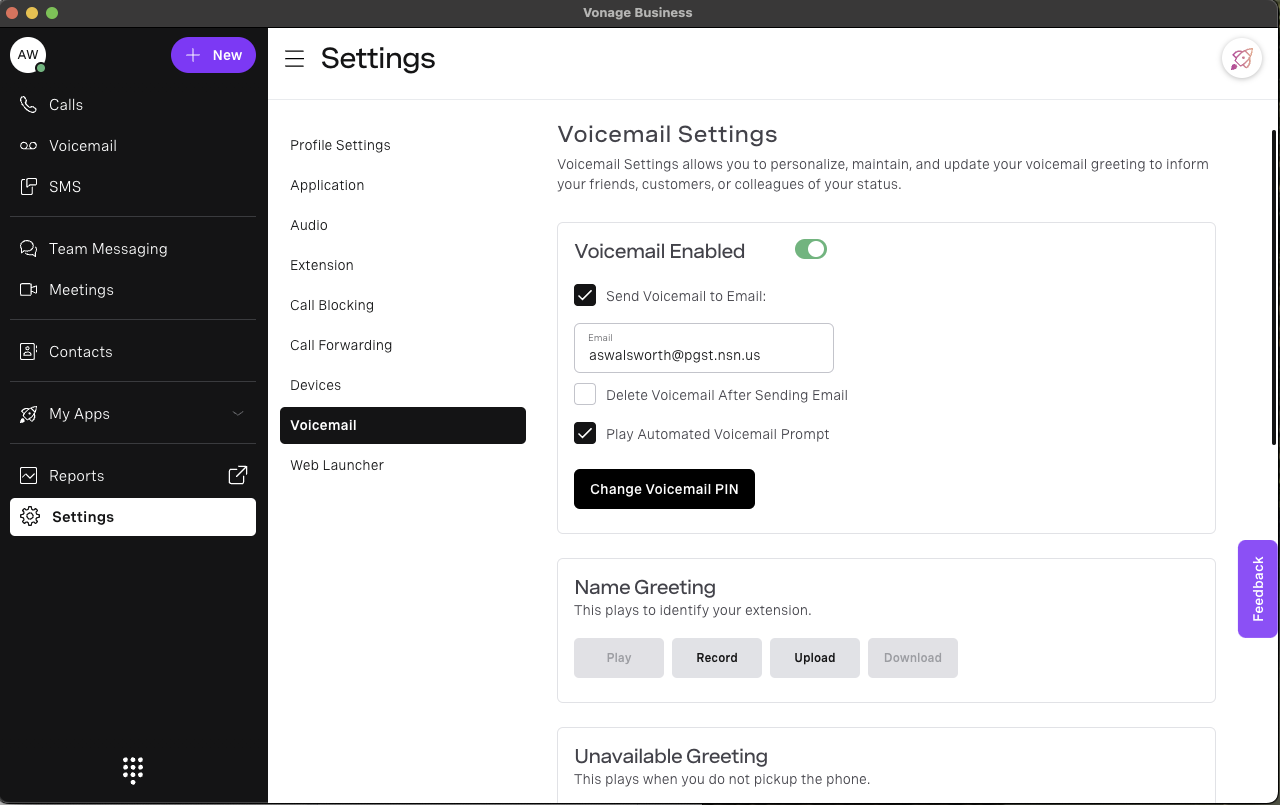
Task: Click the Name Greeting heading
Action: pyautogui.click(x=645, y=587)
